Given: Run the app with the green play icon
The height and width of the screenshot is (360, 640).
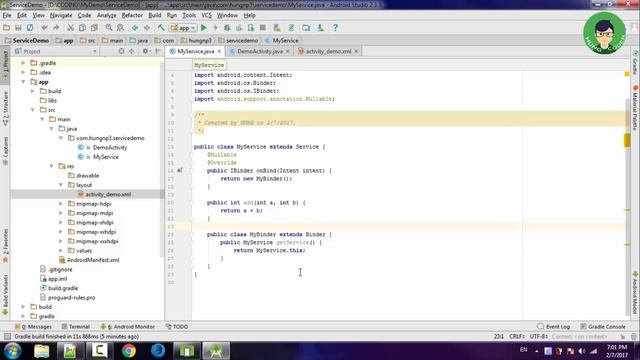Looking at the screenshot, I should 204,28.
